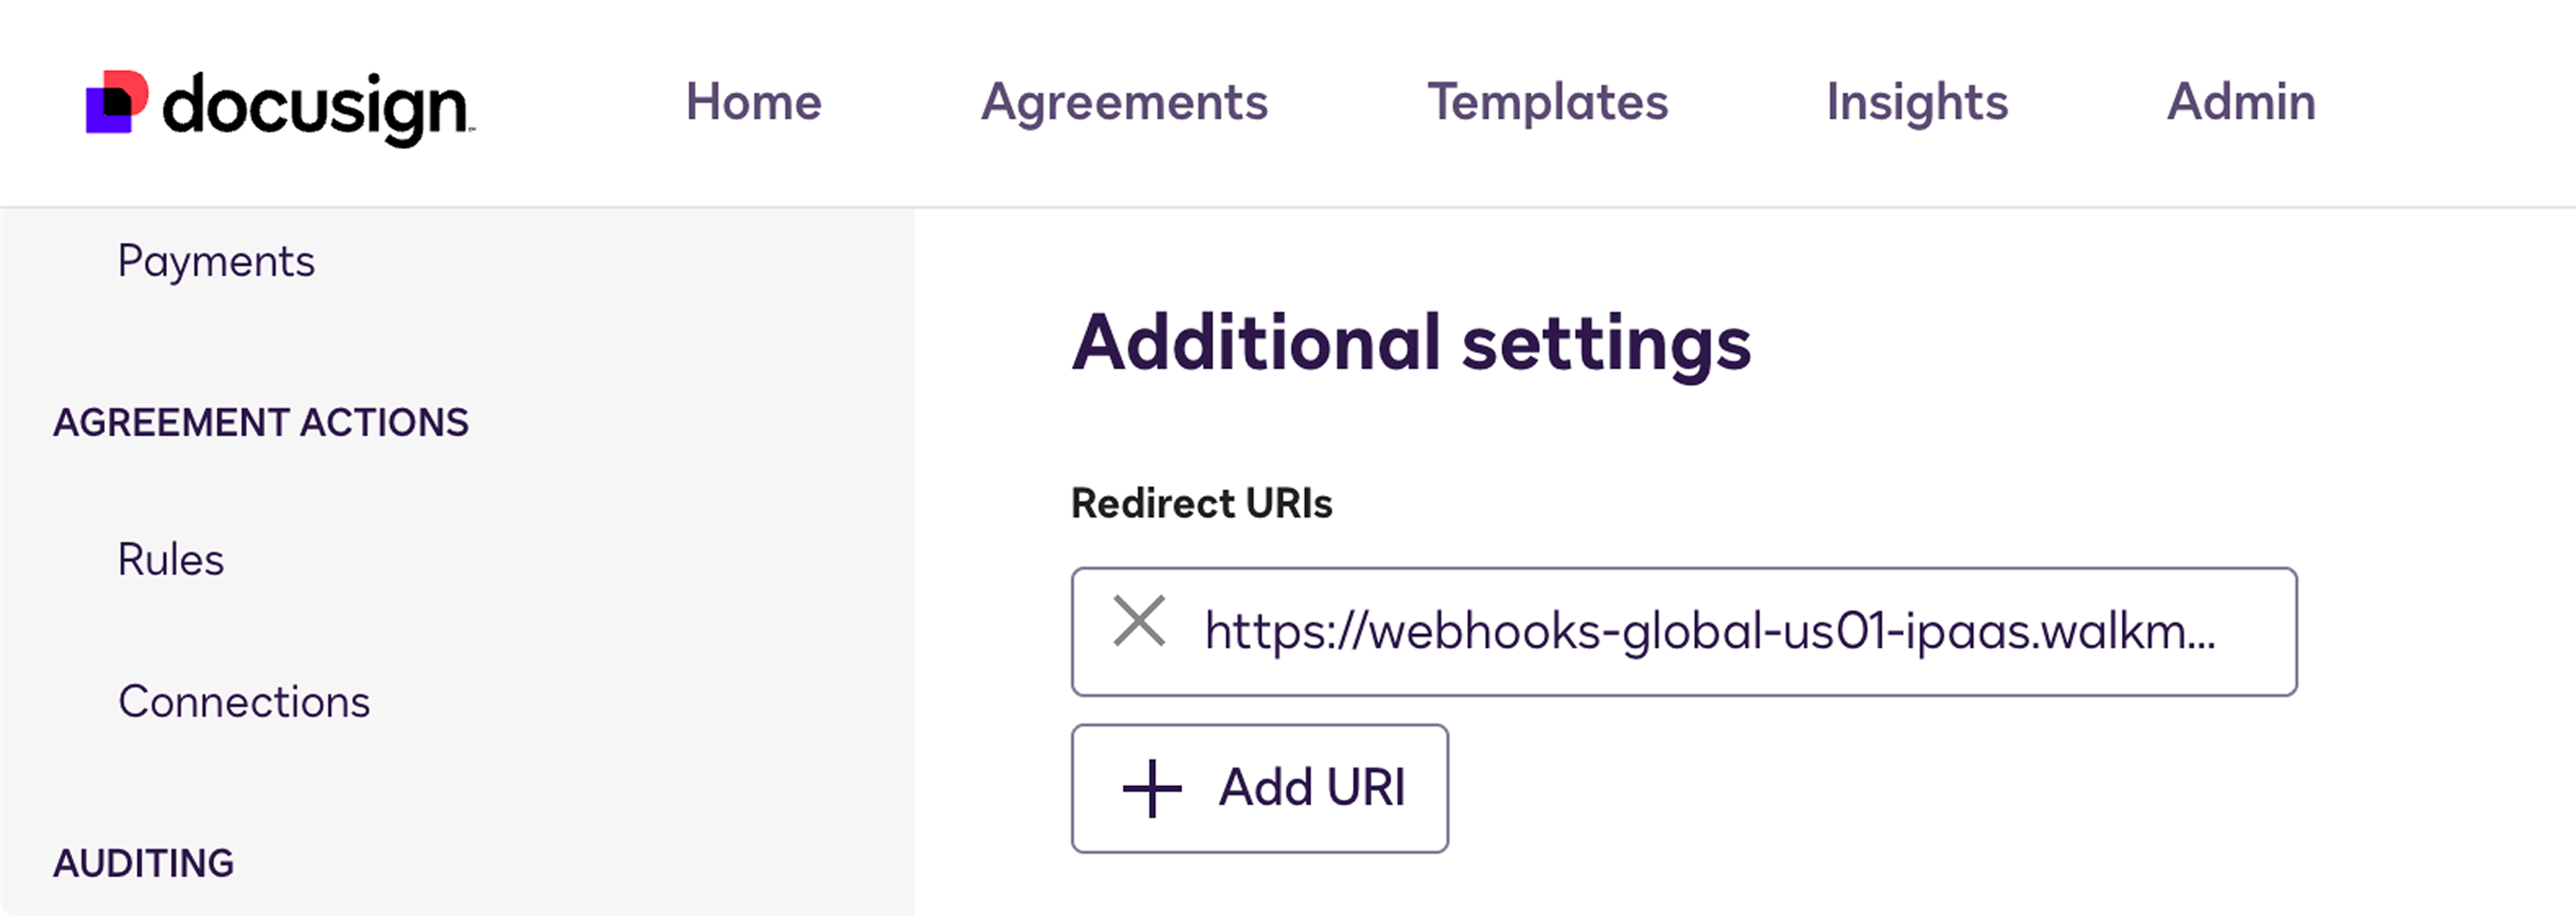Switch to the Templates tab
This screenshot has width=2576, height=916.
pyautogui.click(x=1547, y=102)
